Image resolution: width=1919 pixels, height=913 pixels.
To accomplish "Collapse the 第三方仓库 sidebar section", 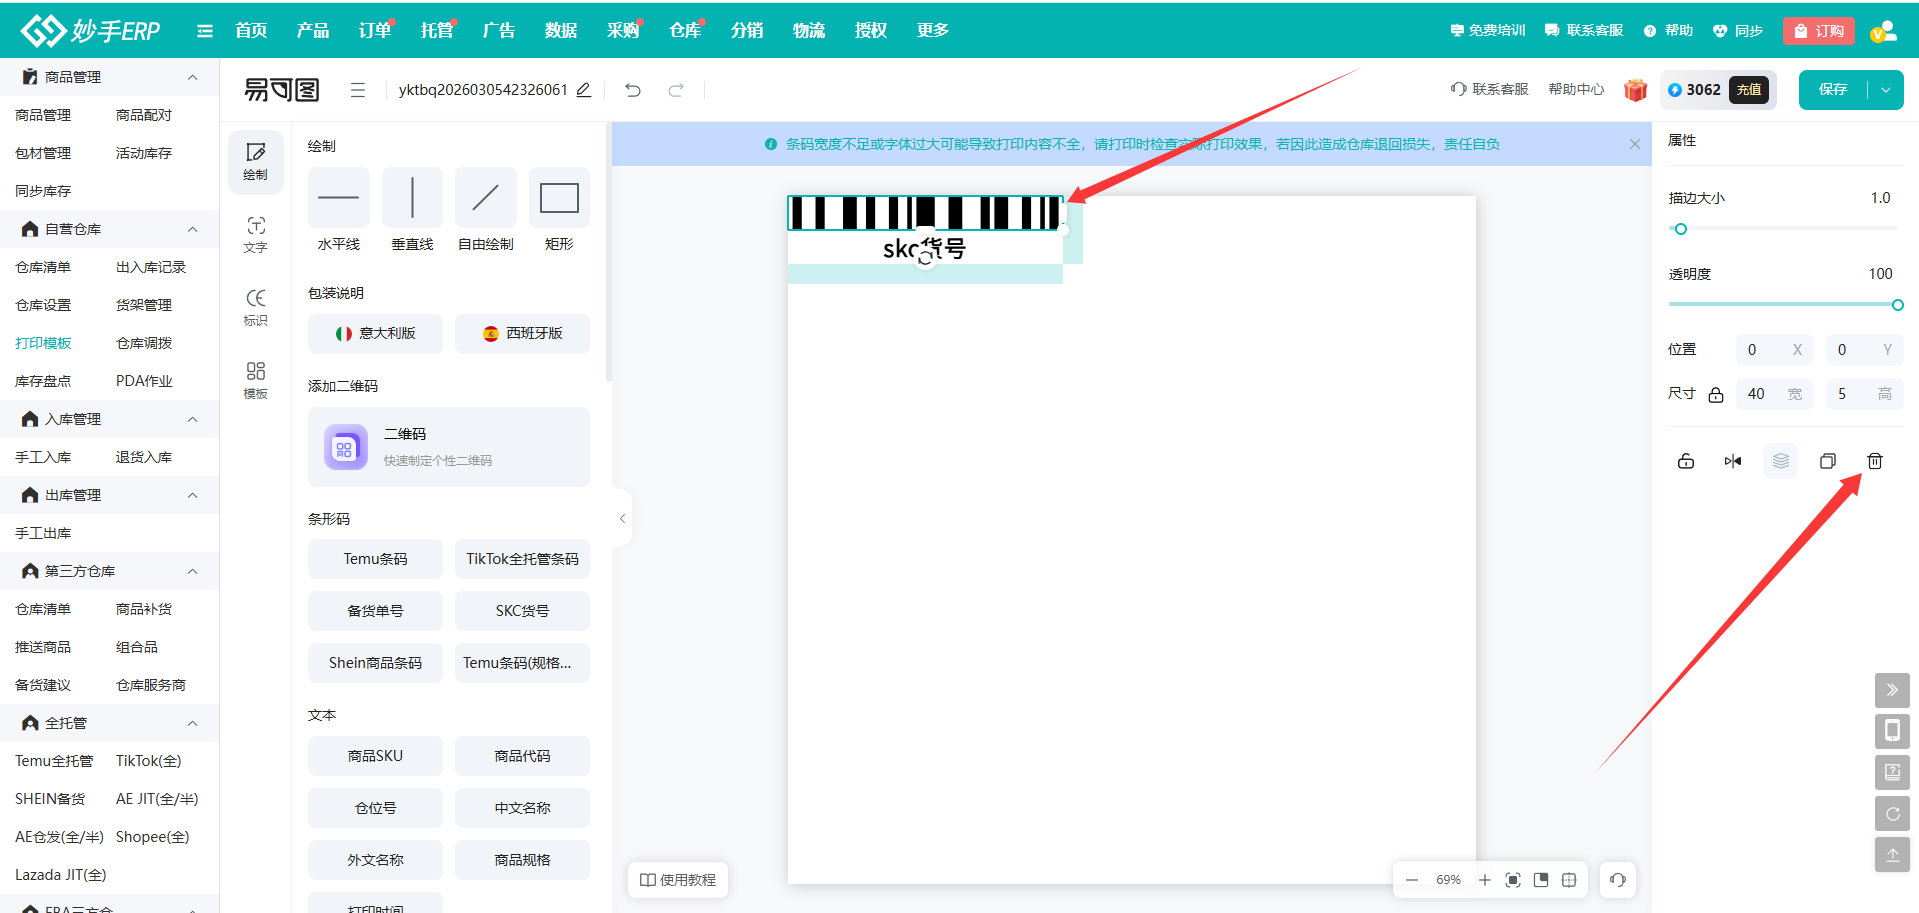I will pyautogui.click(x=193, y=571).
